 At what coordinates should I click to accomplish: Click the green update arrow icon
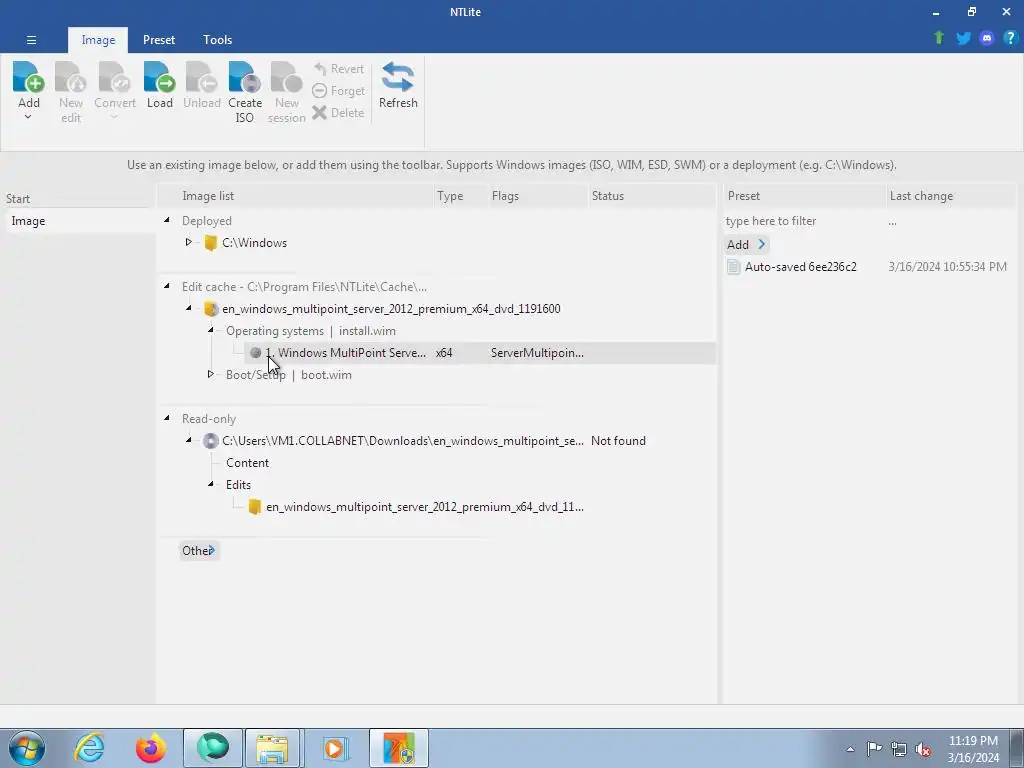click(x=939, y=38)
